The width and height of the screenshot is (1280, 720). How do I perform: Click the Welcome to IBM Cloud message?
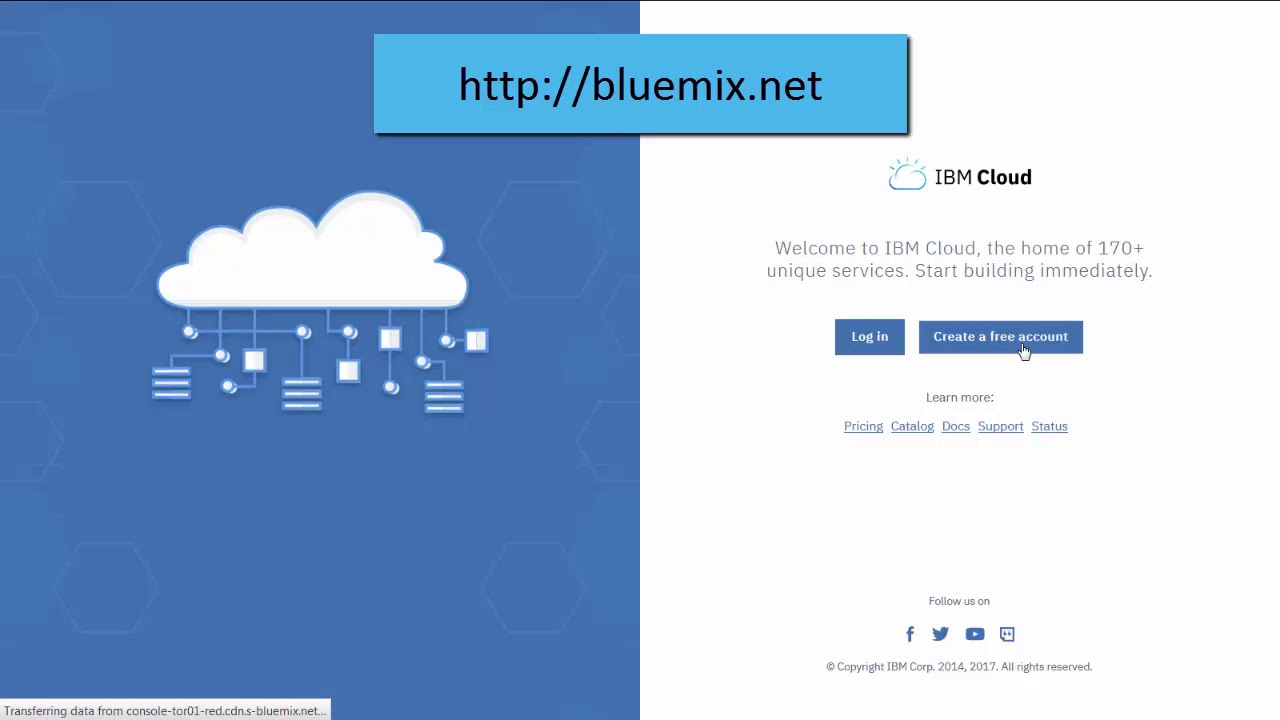[x=959, y=259]
